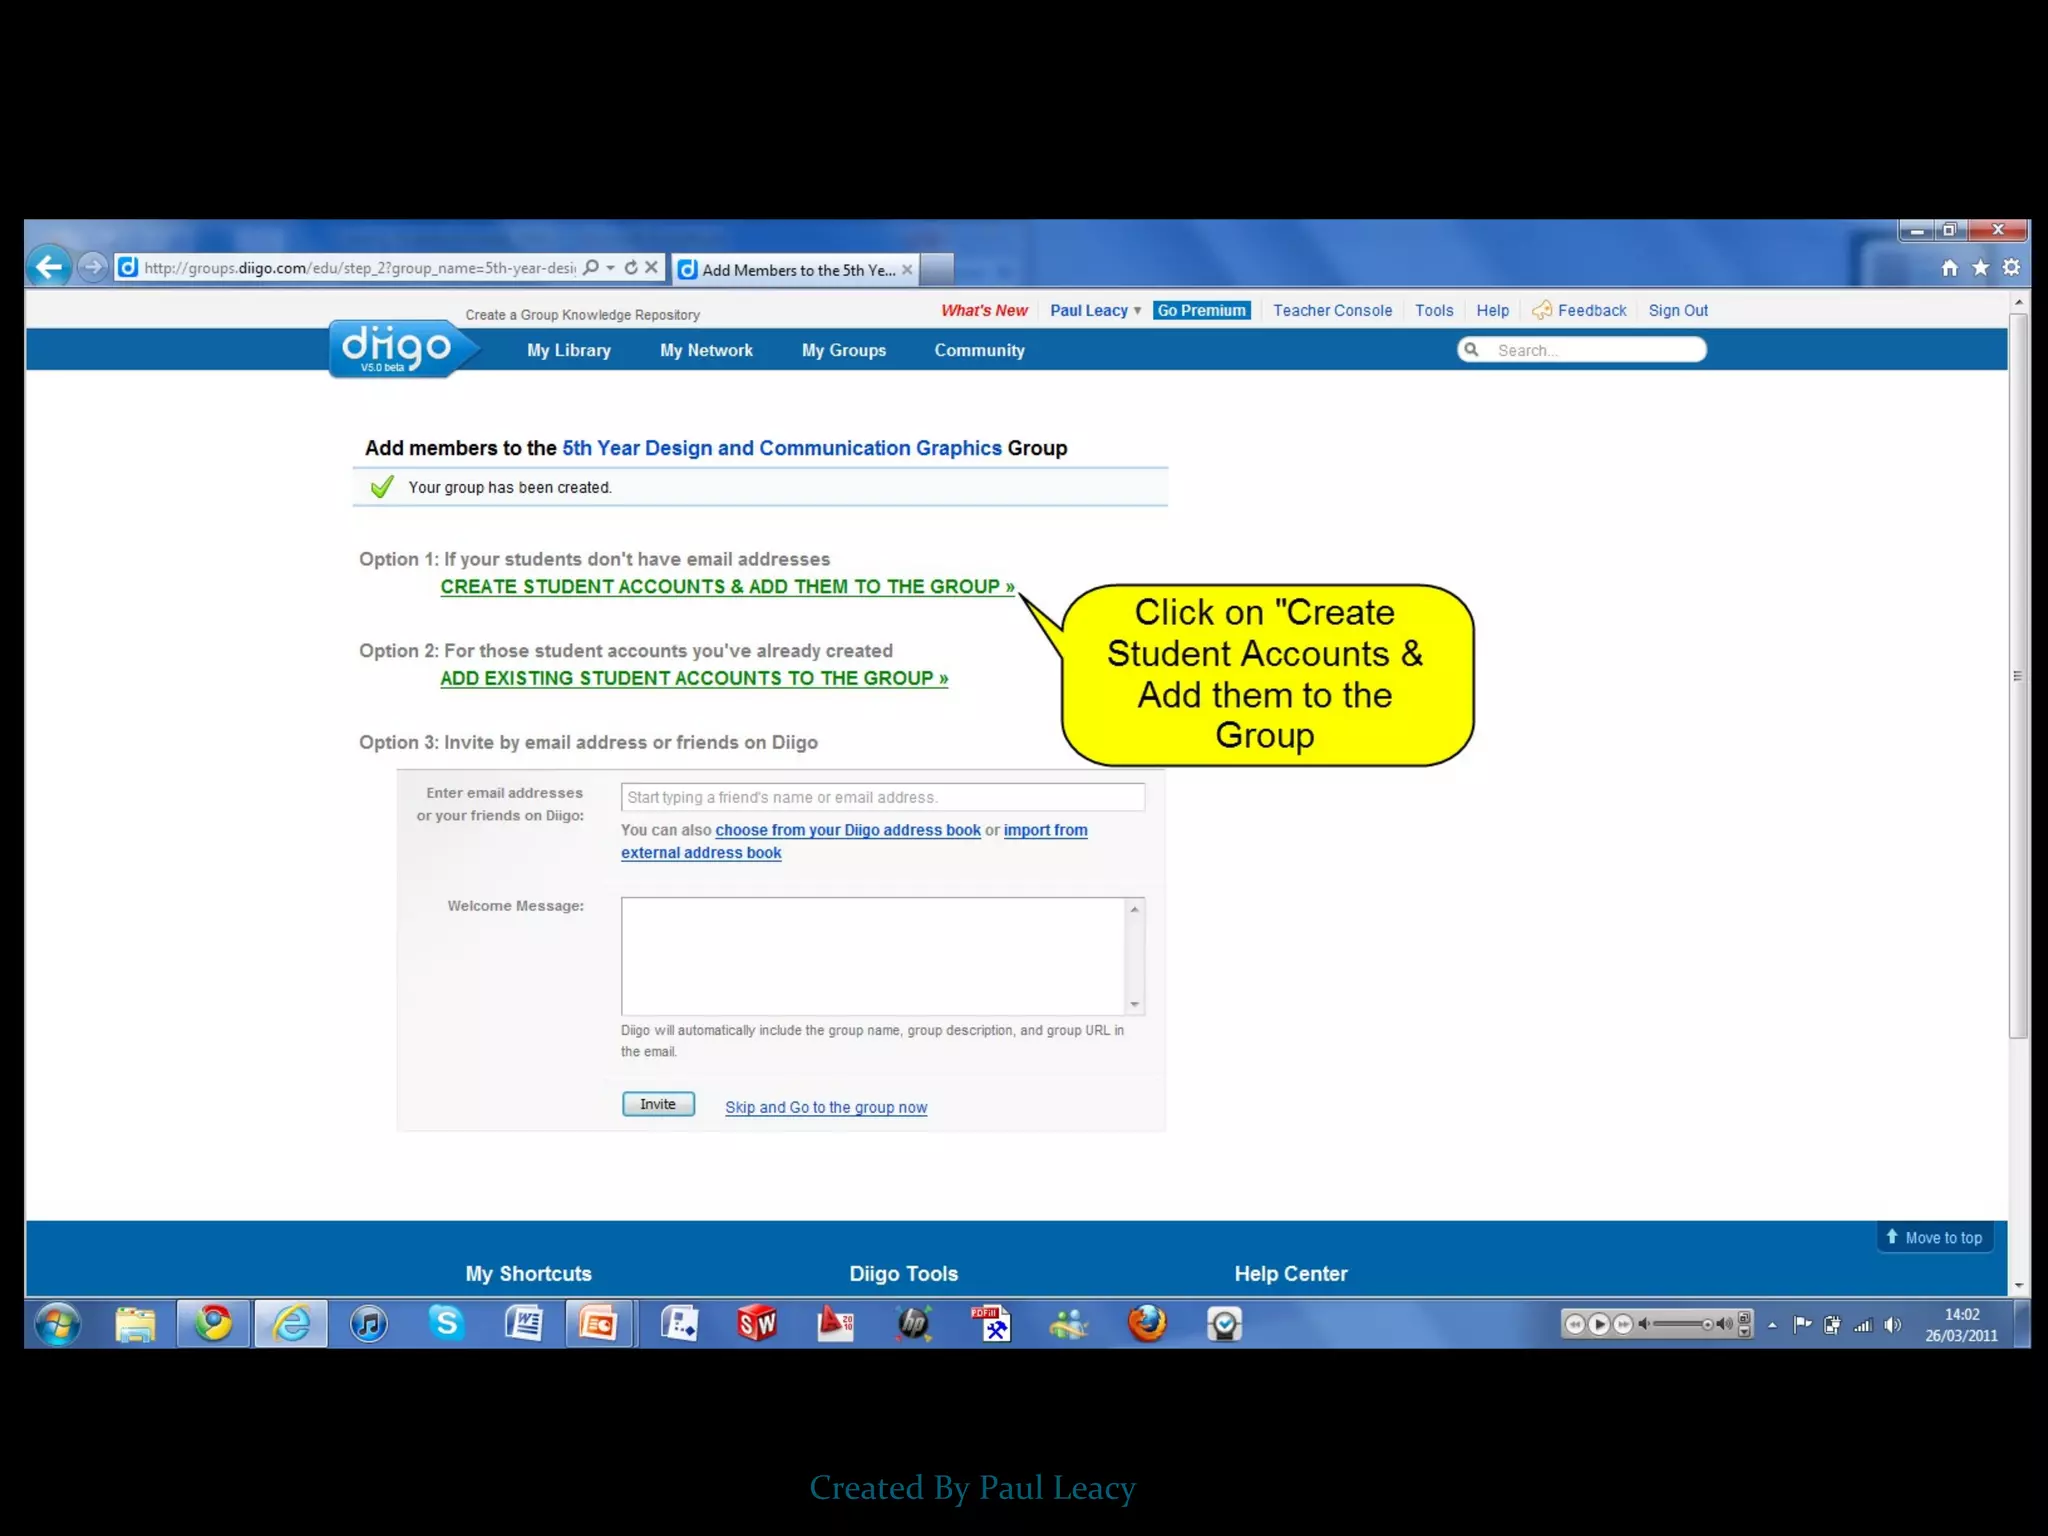2048x1536 pixels.
Task: Click the browser forward arrow
Action: coord(92,267)
